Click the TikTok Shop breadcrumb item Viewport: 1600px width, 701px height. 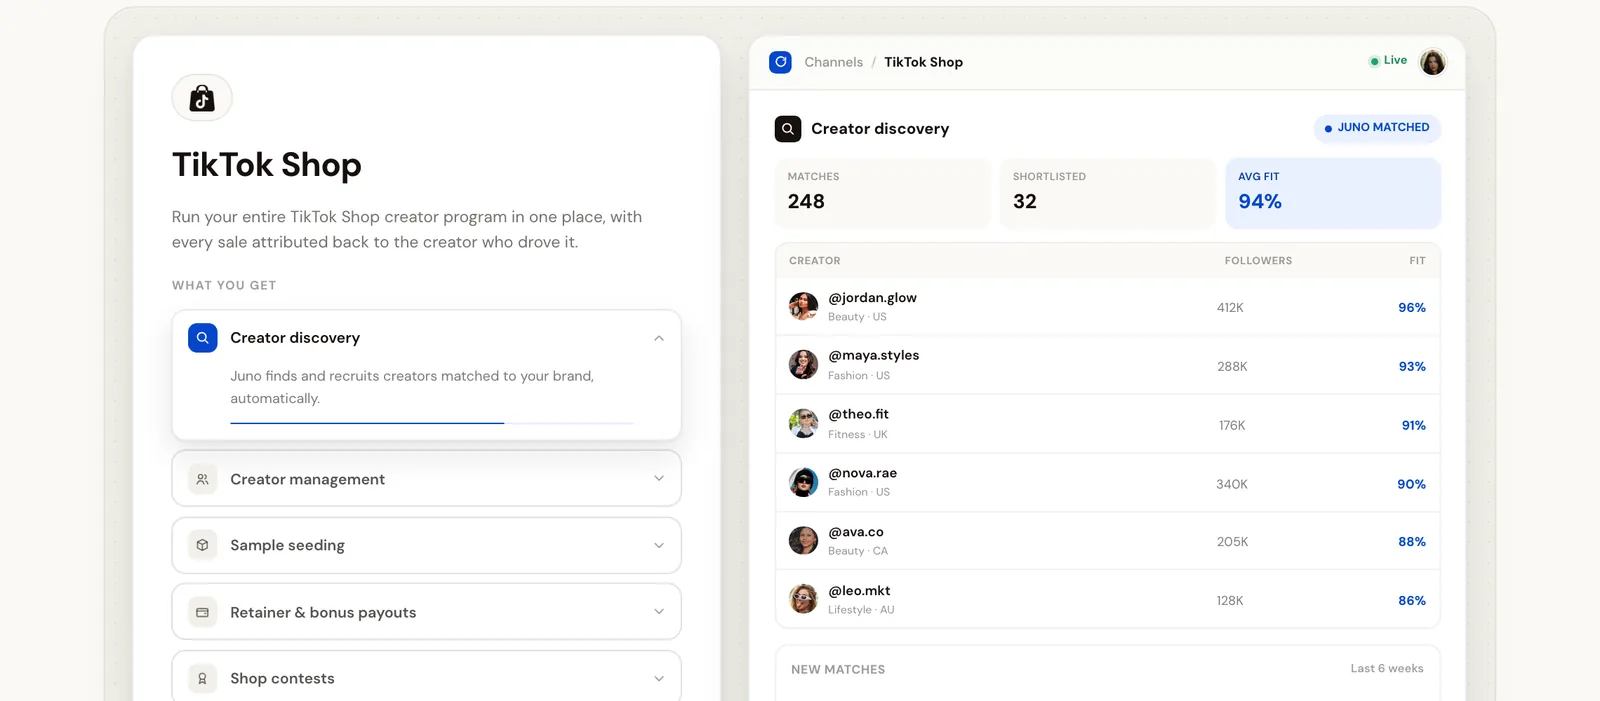[923, 62]
